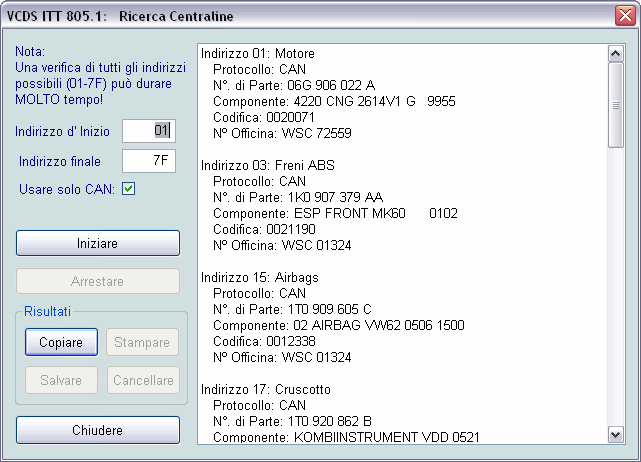Click part number '06G 906 022 A'

click(331, 85)
